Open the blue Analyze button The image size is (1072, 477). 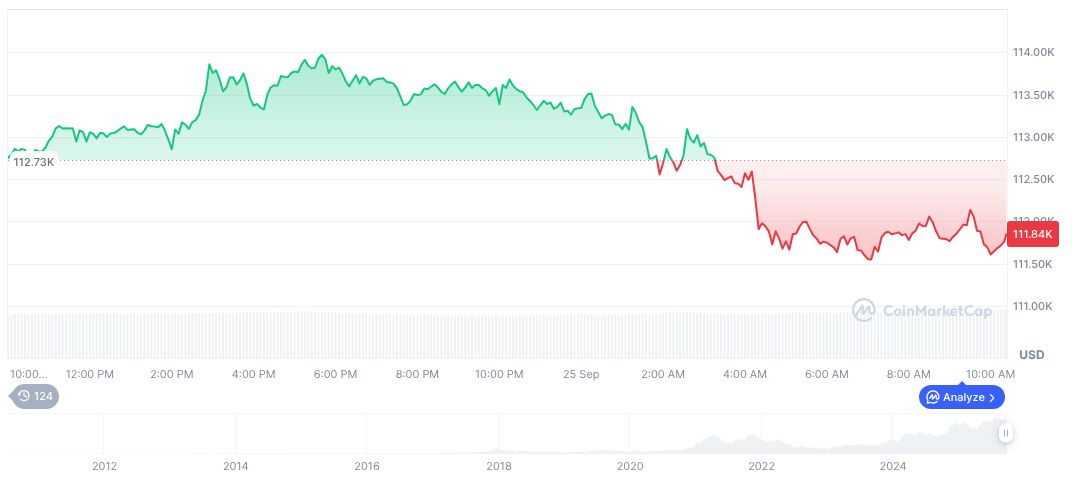tap(962, 397)
